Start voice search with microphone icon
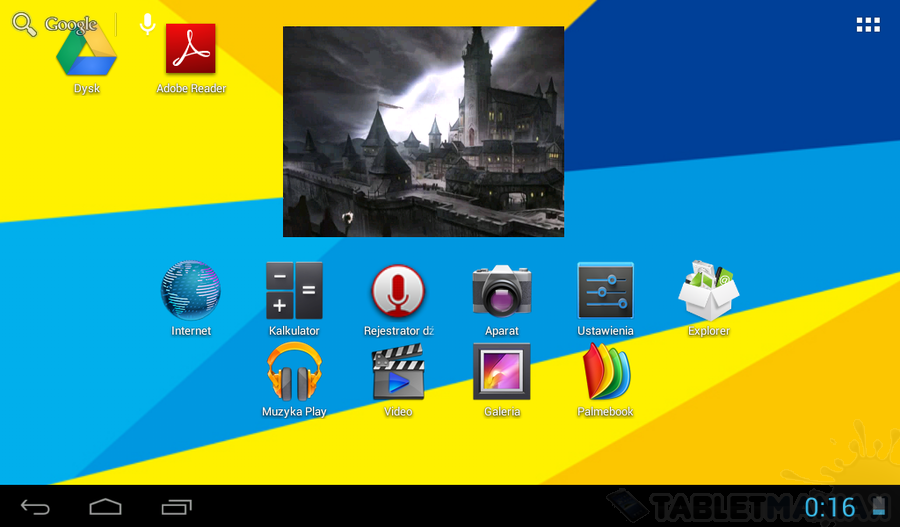900x527 pixels. (148, 24)
